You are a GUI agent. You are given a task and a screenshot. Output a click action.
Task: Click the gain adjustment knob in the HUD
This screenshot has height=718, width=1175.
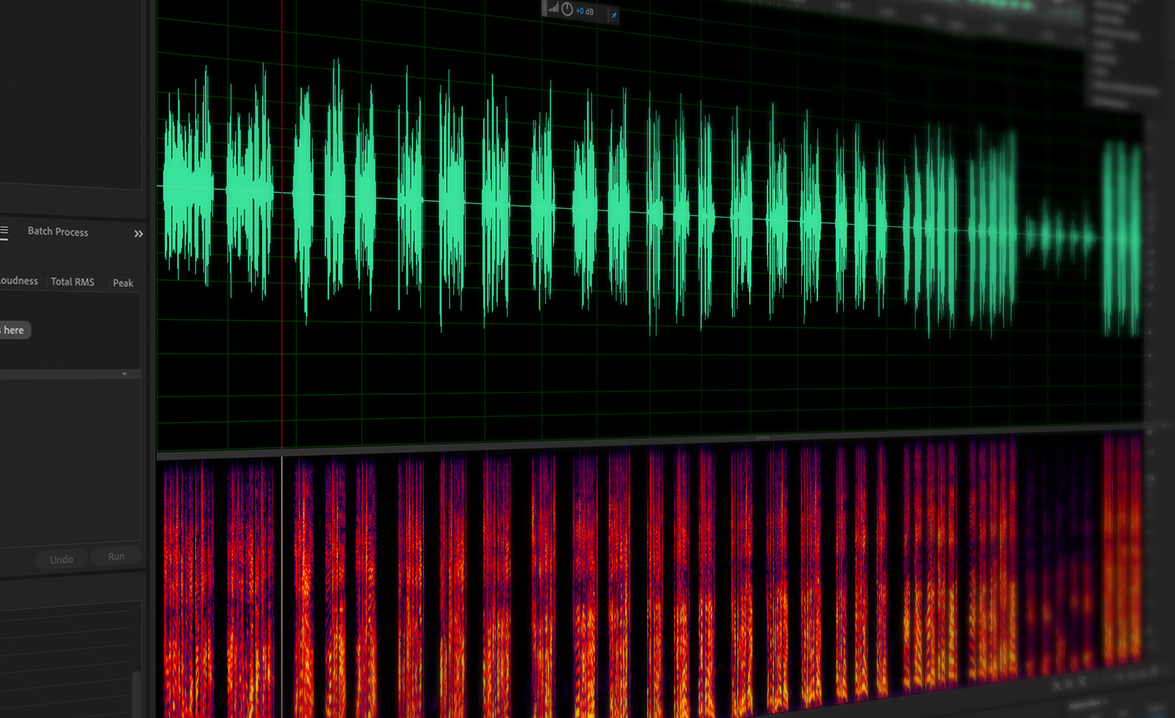point(567,10)
